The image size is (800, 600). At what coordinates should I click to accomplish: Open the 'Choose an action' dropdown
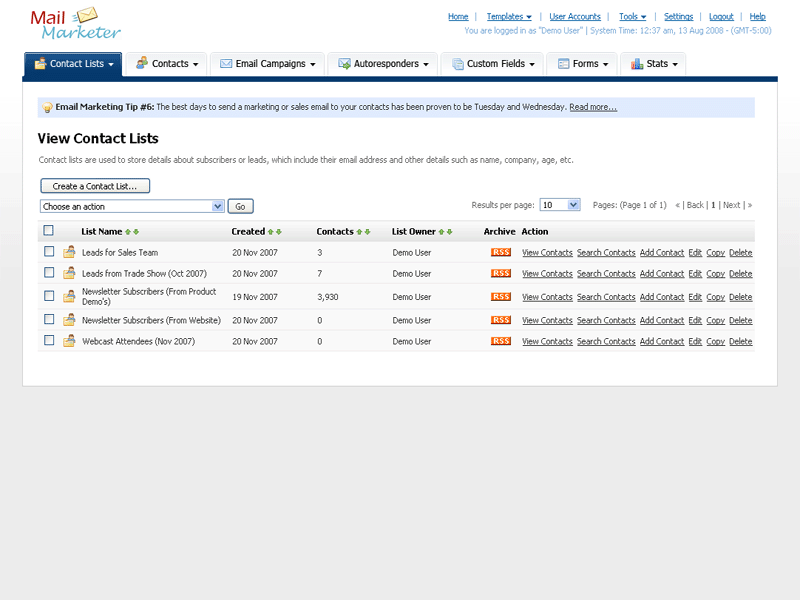click(x=132, y=206)
